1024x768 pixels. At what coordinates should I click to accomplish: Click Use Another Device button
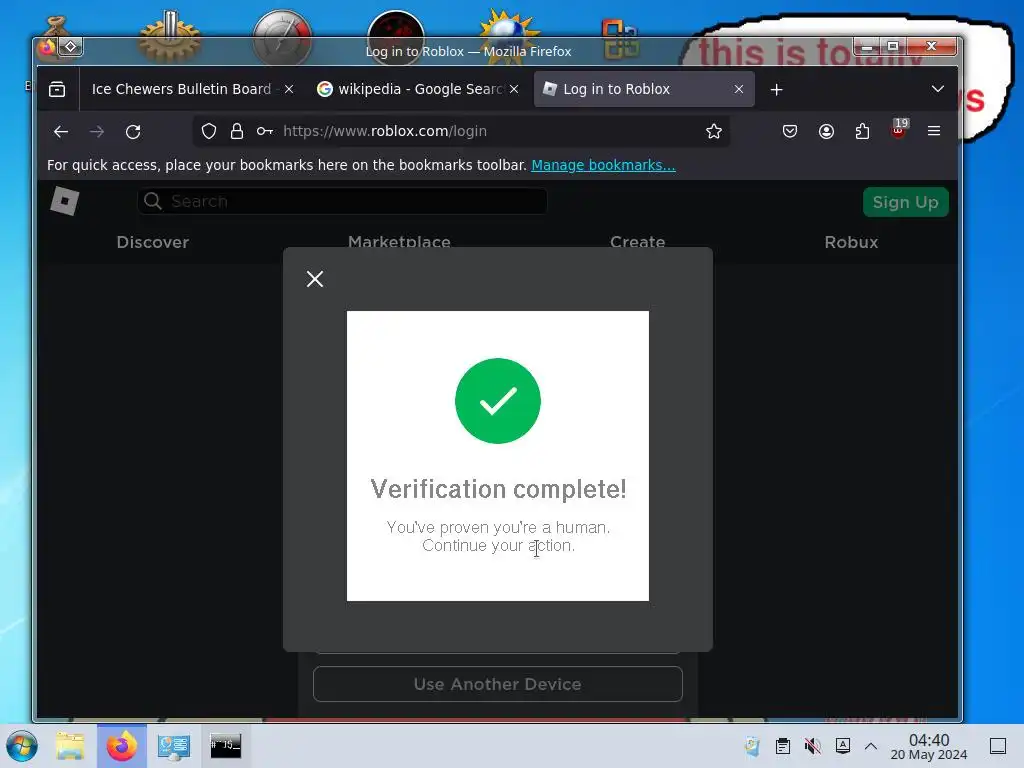click(498, 684)
